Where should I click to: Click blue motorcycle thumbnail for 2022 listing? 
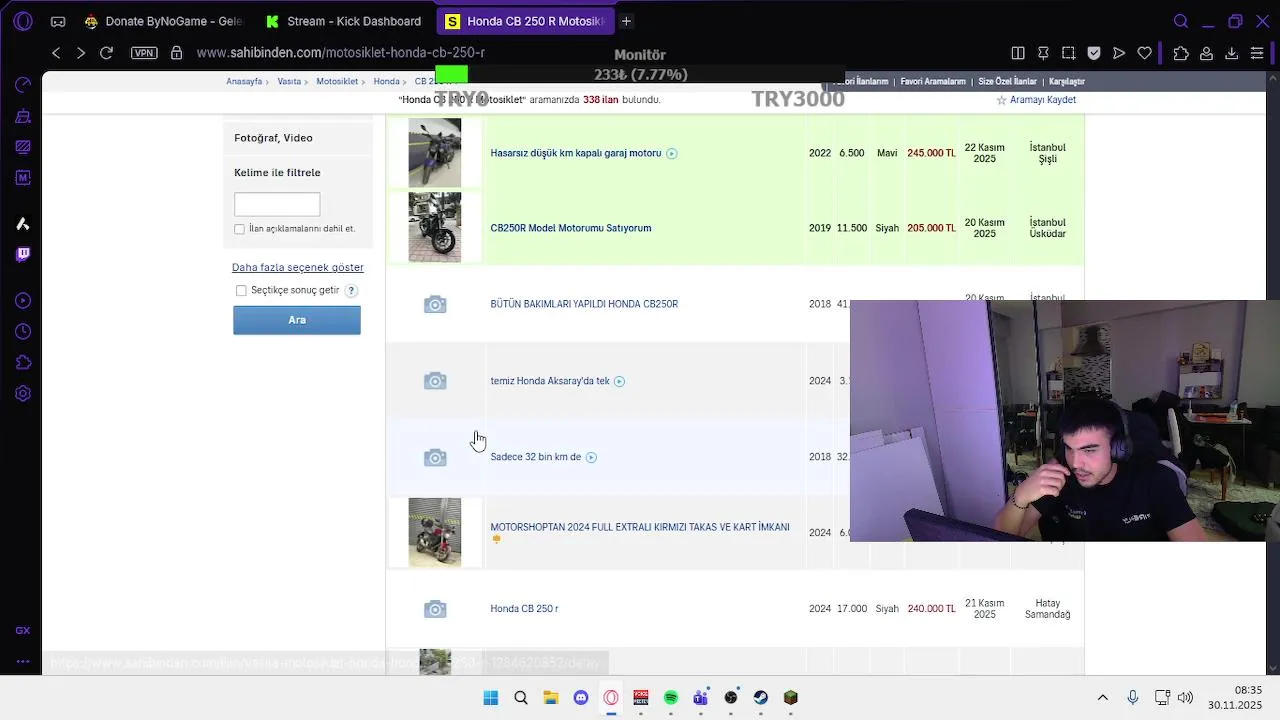click(435, 153)
